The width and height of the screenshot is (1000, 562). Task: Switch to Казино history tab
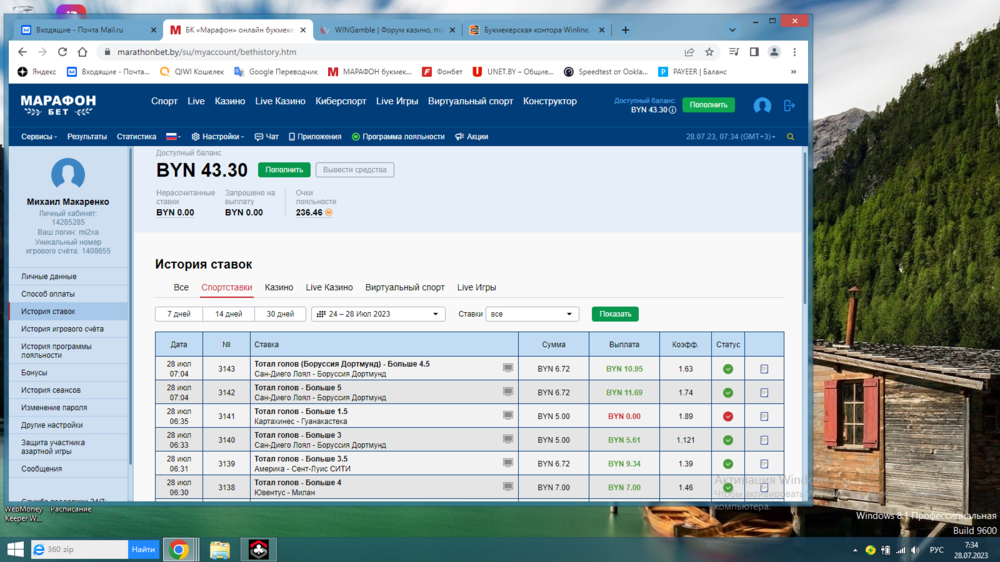coord(279,287)
